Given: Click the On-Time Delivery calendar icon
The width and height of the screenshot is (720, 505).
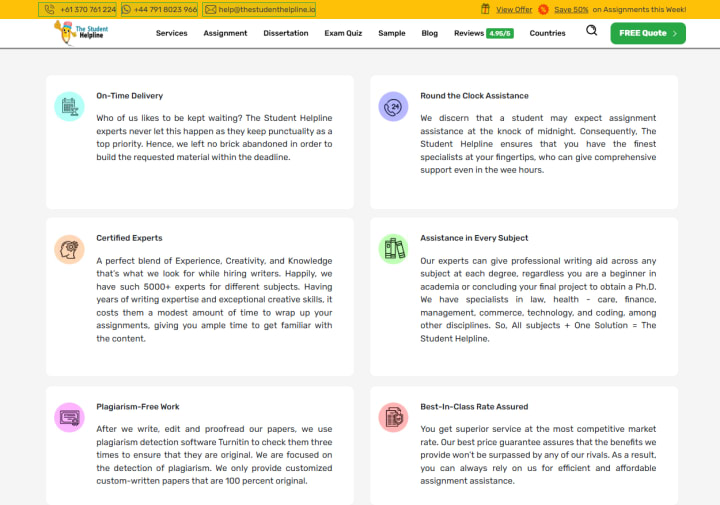Looking at the screenshot, I should click(x=69, y=107).
